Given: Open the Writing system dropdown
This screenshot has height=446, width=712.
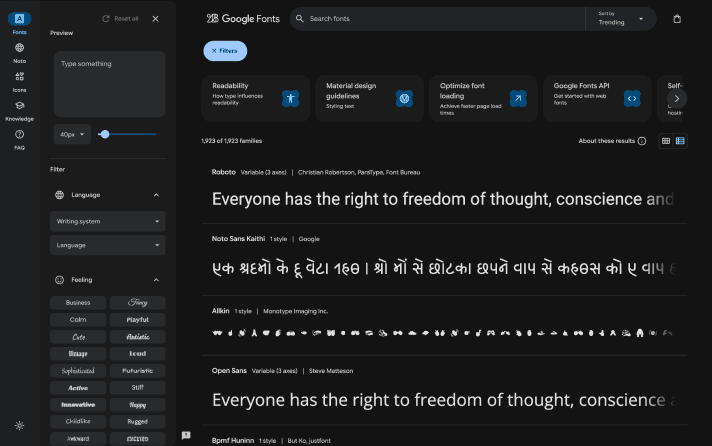Looking at the screenshot, I should pyautogui.click(x=108, y=222).
